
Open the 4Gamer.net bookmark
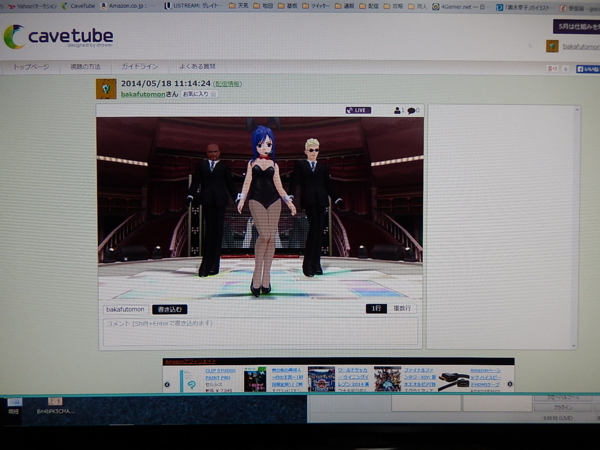[x=461, y=7]
